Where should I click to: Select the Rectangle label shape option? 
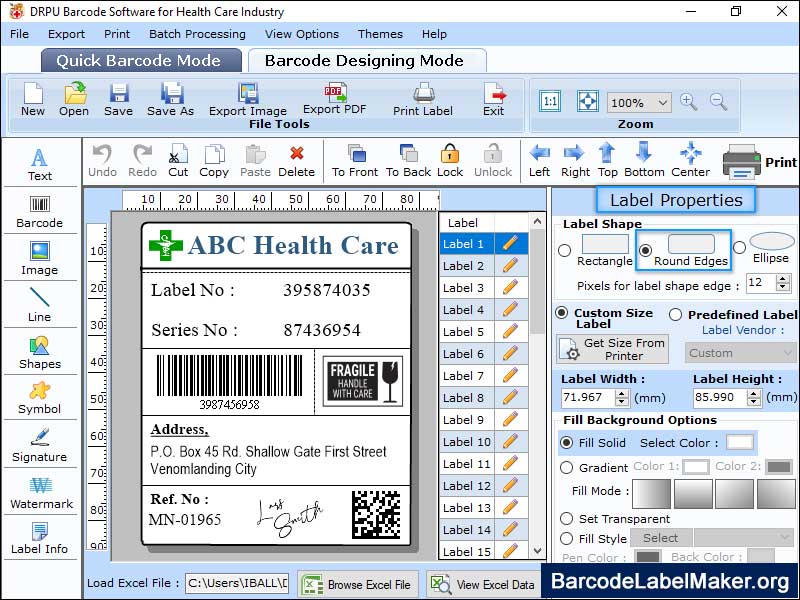click(x=564, y=251)
